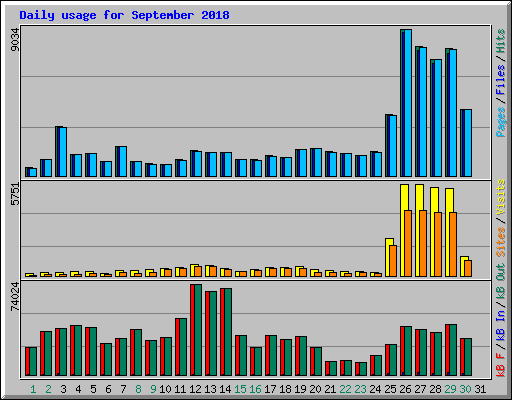Click the Hits legend label

[x=501, y=41]
